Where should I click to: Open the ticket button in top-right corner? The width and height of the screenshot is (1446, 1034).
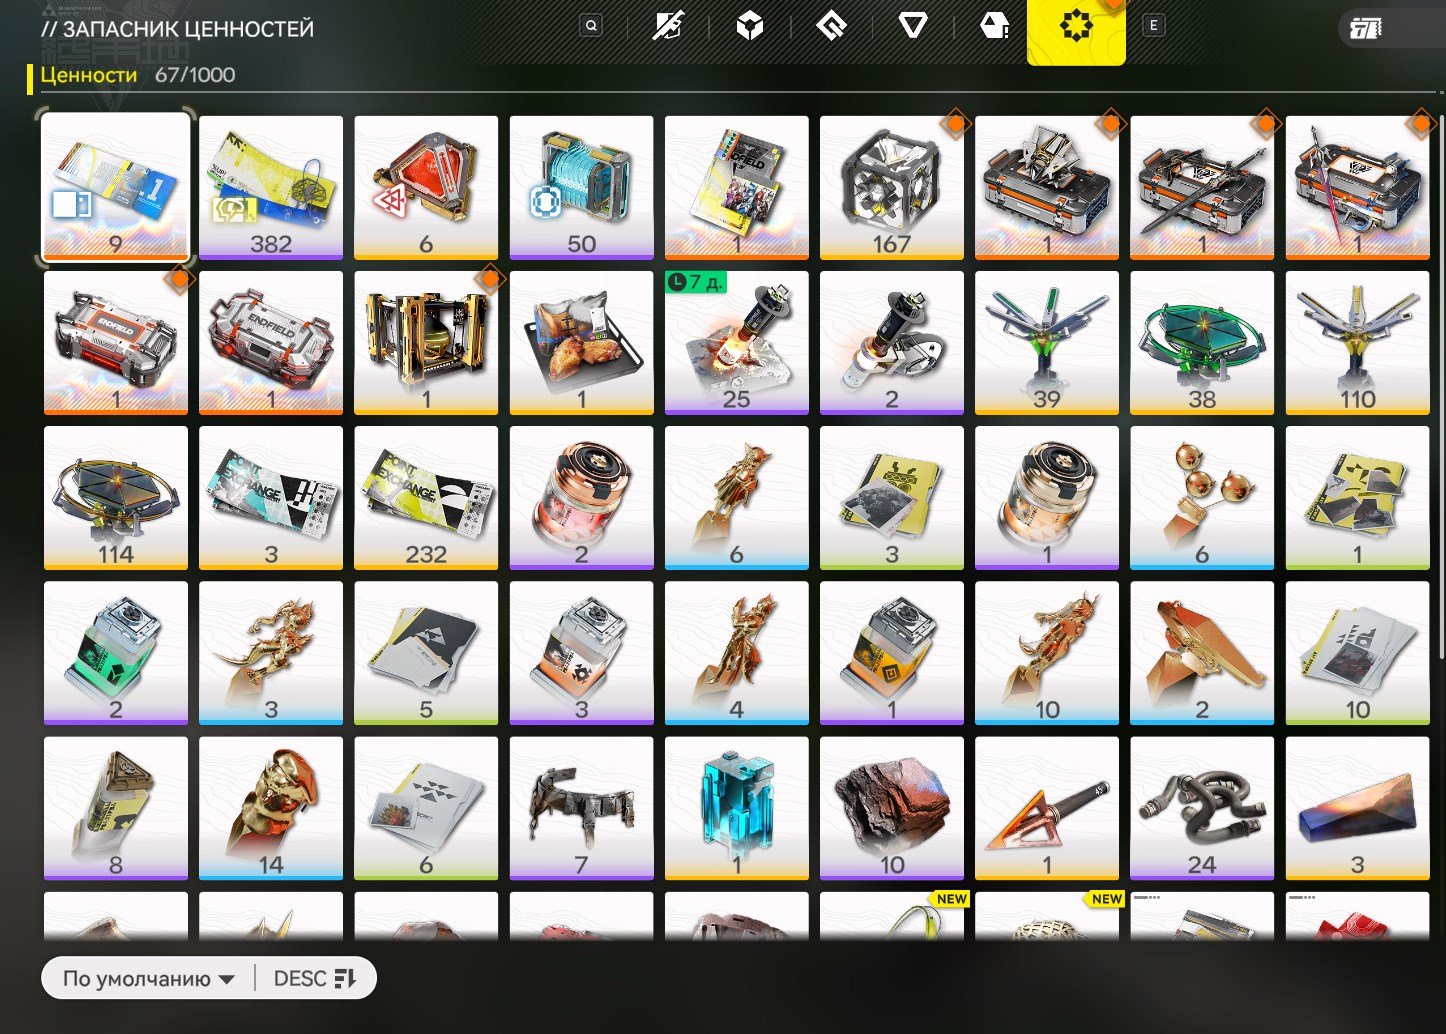point(1367,29)
